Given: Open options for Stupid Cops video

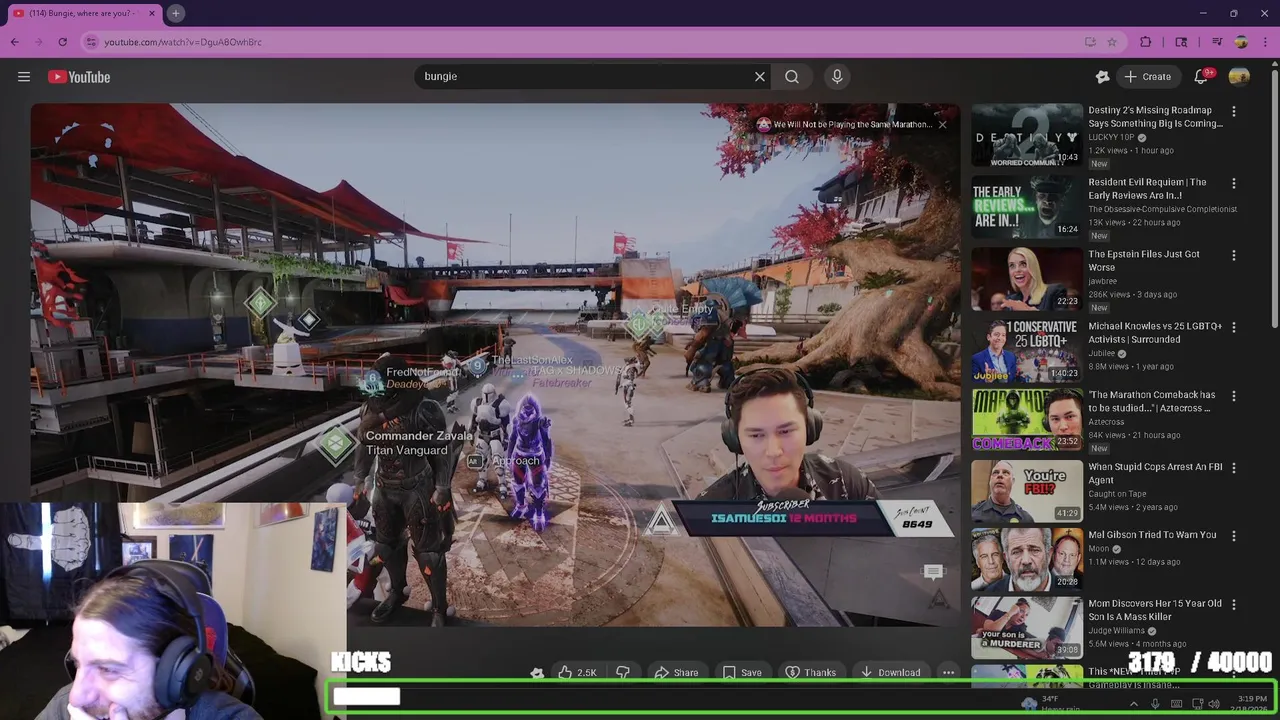Looking at the screenshot, I should click(x=1233, y=468).
